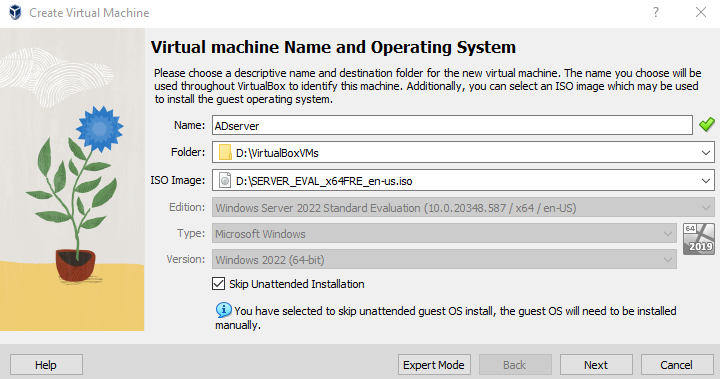The width and height of the screenshot is (720, 379).
Task: Click into the Name field containing ADserver
Action: coord(452,125)
